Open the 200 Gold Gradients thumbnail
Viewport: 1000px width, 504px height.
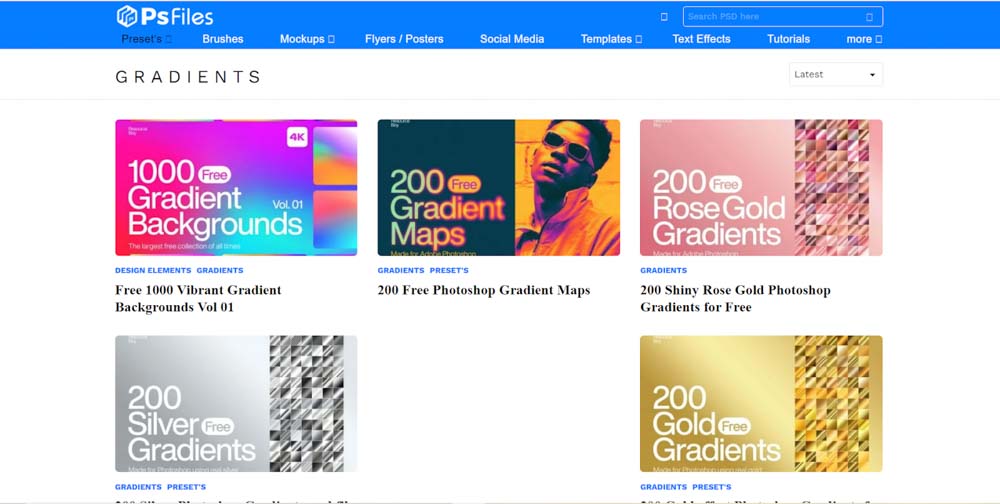pos(761,403)
